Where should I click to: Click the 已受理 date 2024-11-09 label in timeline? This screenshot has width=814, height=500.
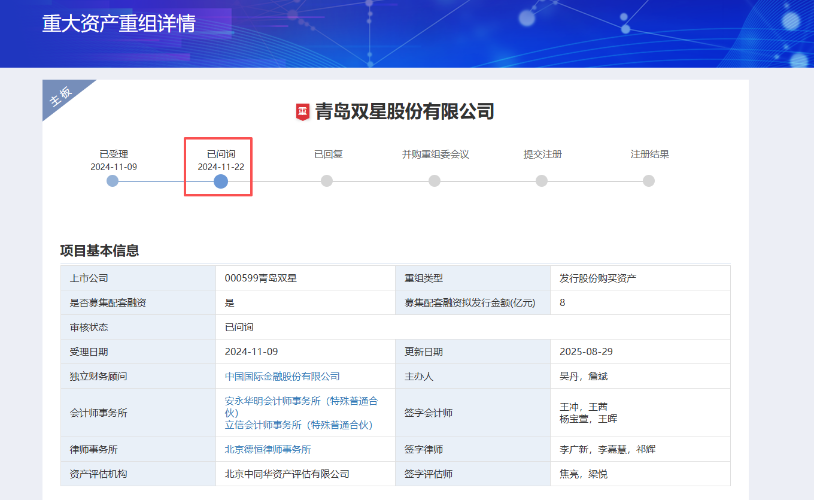tap(114, 167)
